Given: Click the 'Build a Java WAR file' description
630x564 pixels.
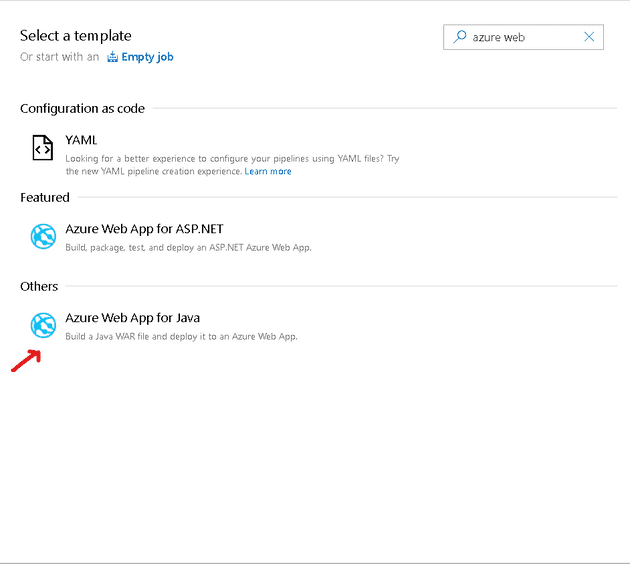Looking at the screenshot, I should tap(182, 337).
